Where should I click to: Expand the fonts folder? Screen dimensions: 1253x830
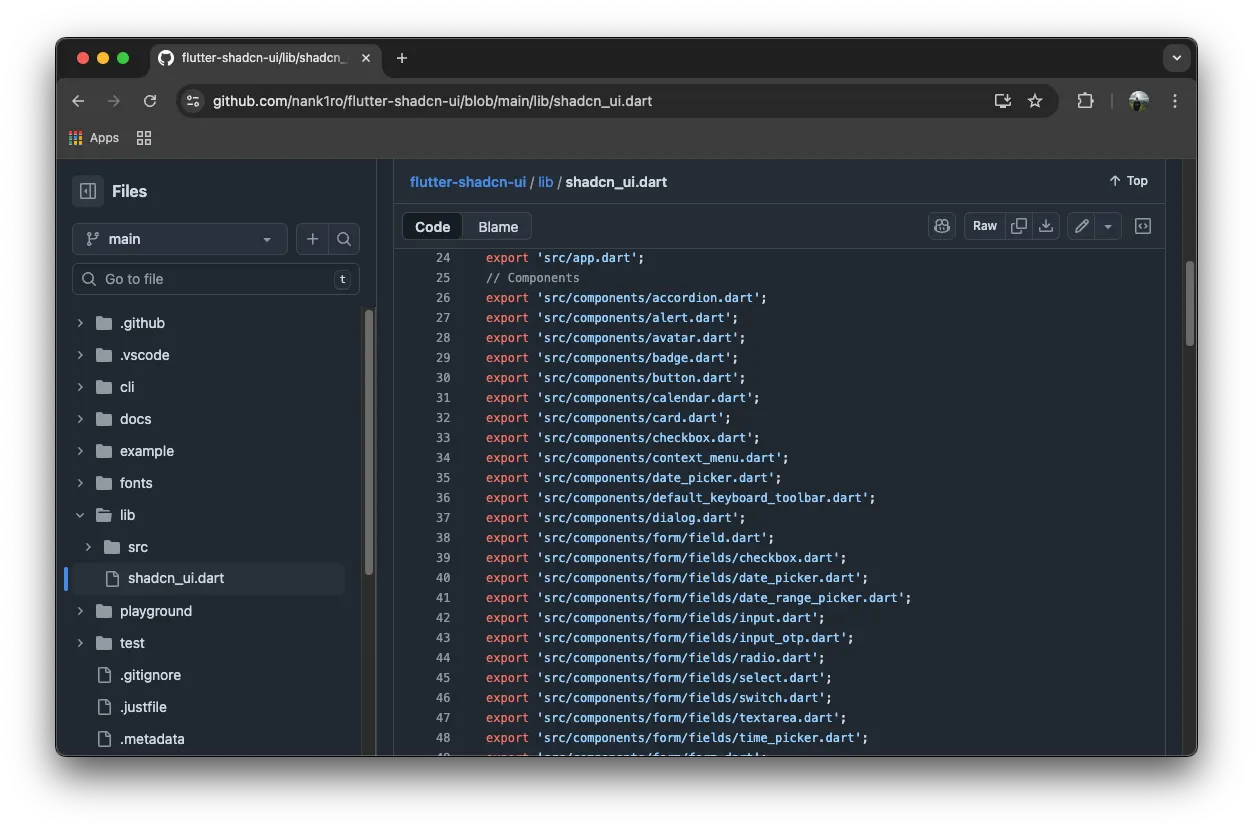(80, 483)
